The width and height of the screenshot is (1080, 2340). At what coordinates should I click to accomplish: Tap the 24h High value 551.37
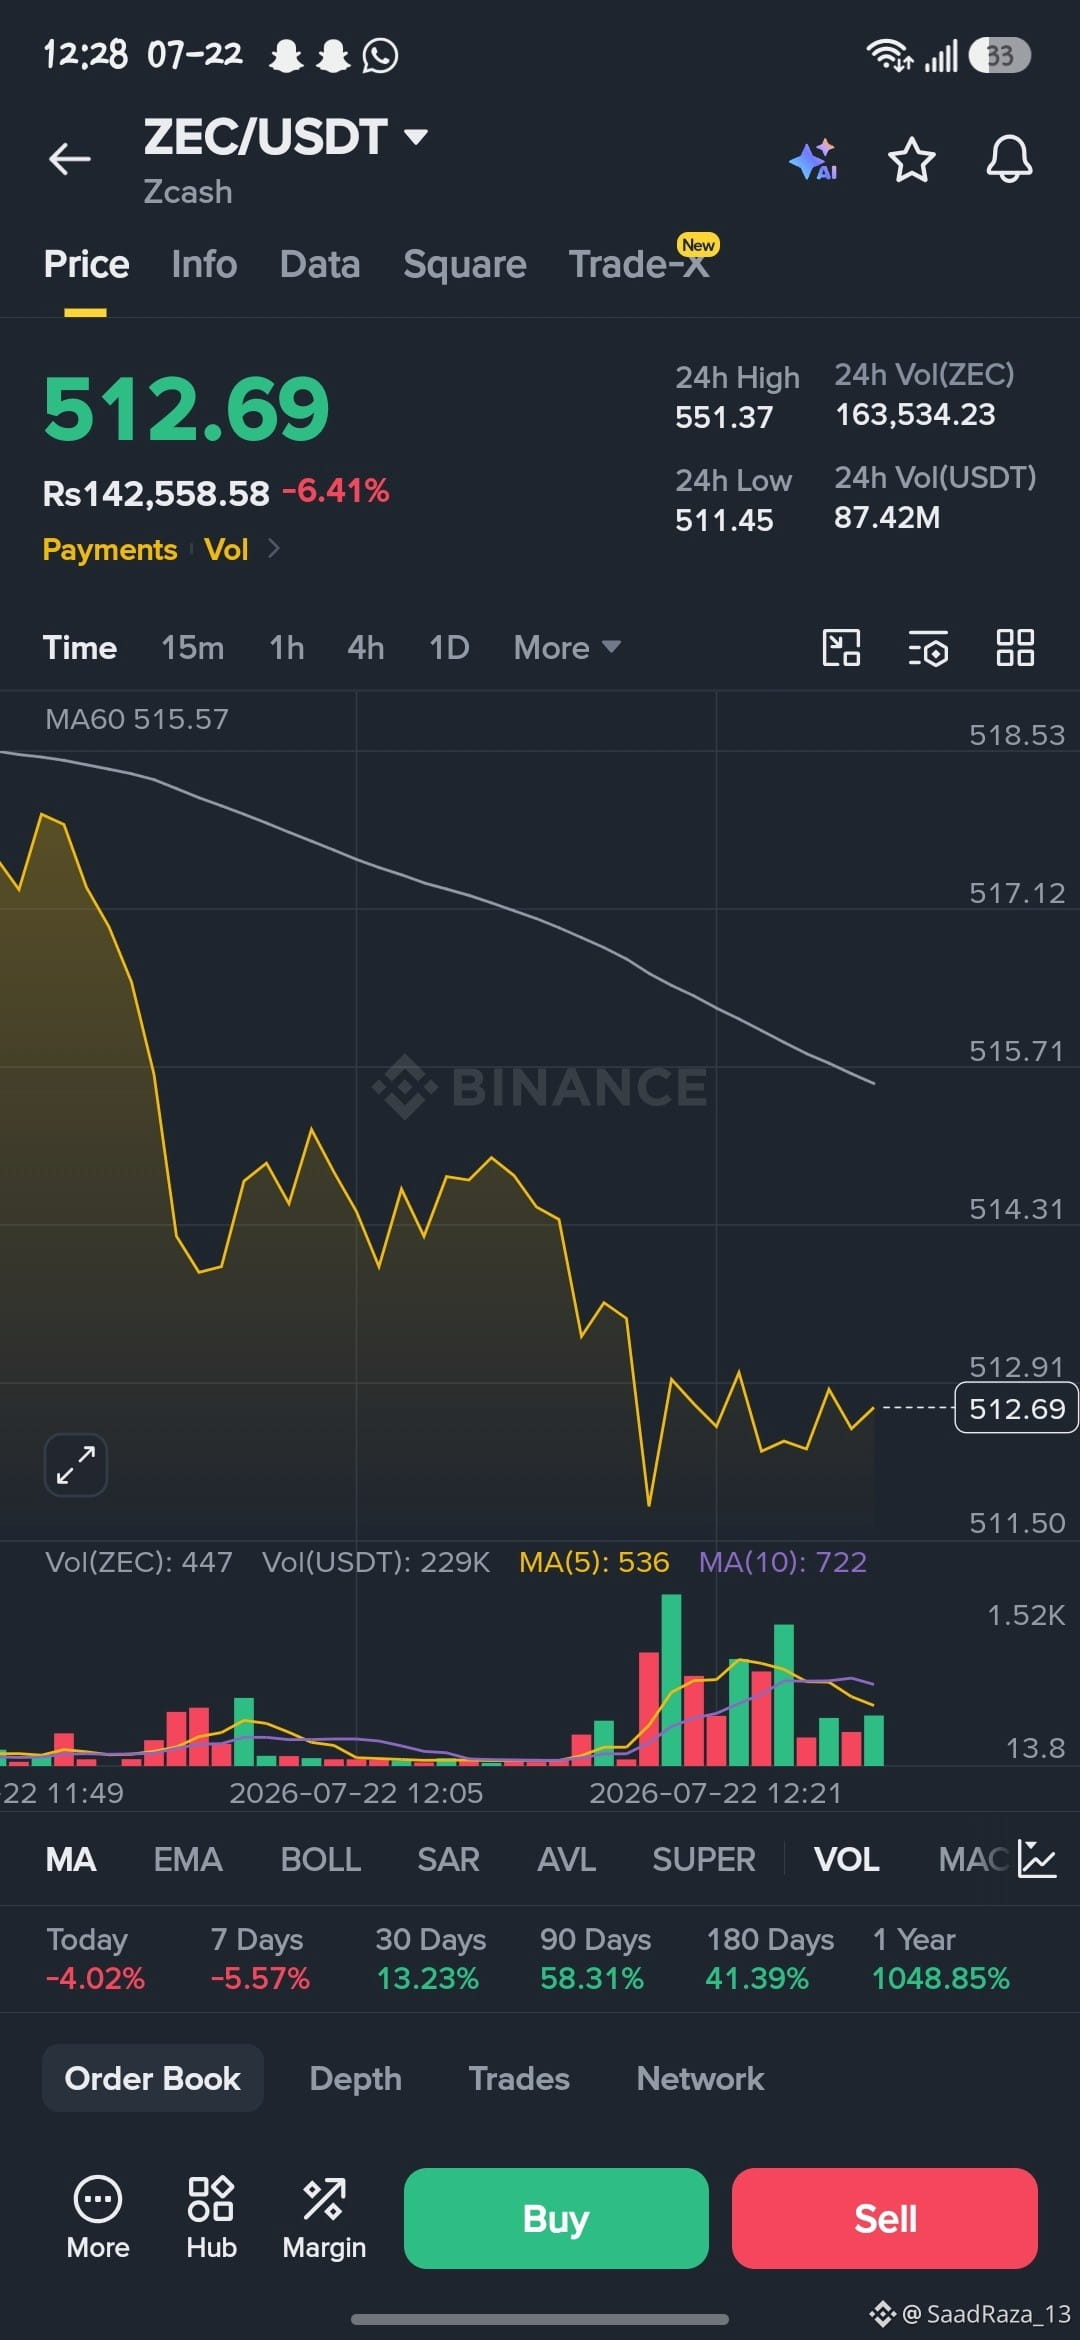pos(724,417)
